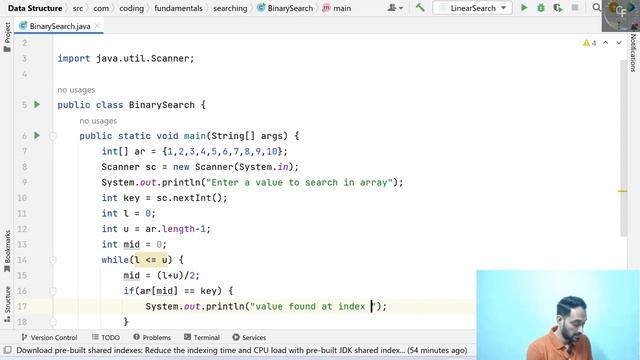
Task: Click line number 7 in the gutter
Action: [24, 151]
